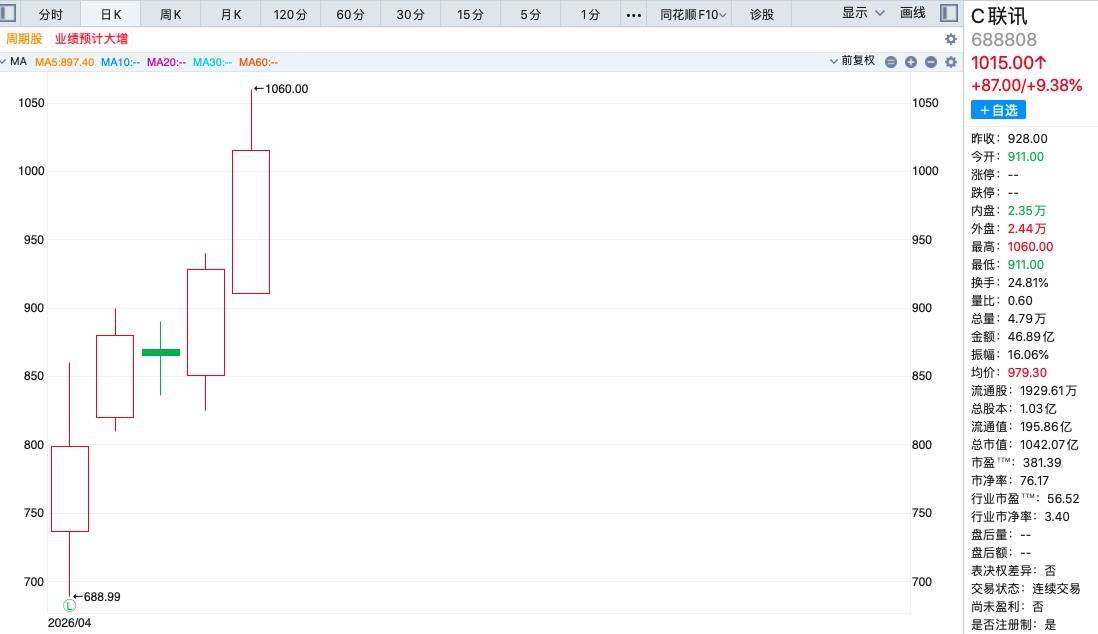Switch to the 分时 tab
The width and height of the screenshot is (1098, 634).
point(50,15)
